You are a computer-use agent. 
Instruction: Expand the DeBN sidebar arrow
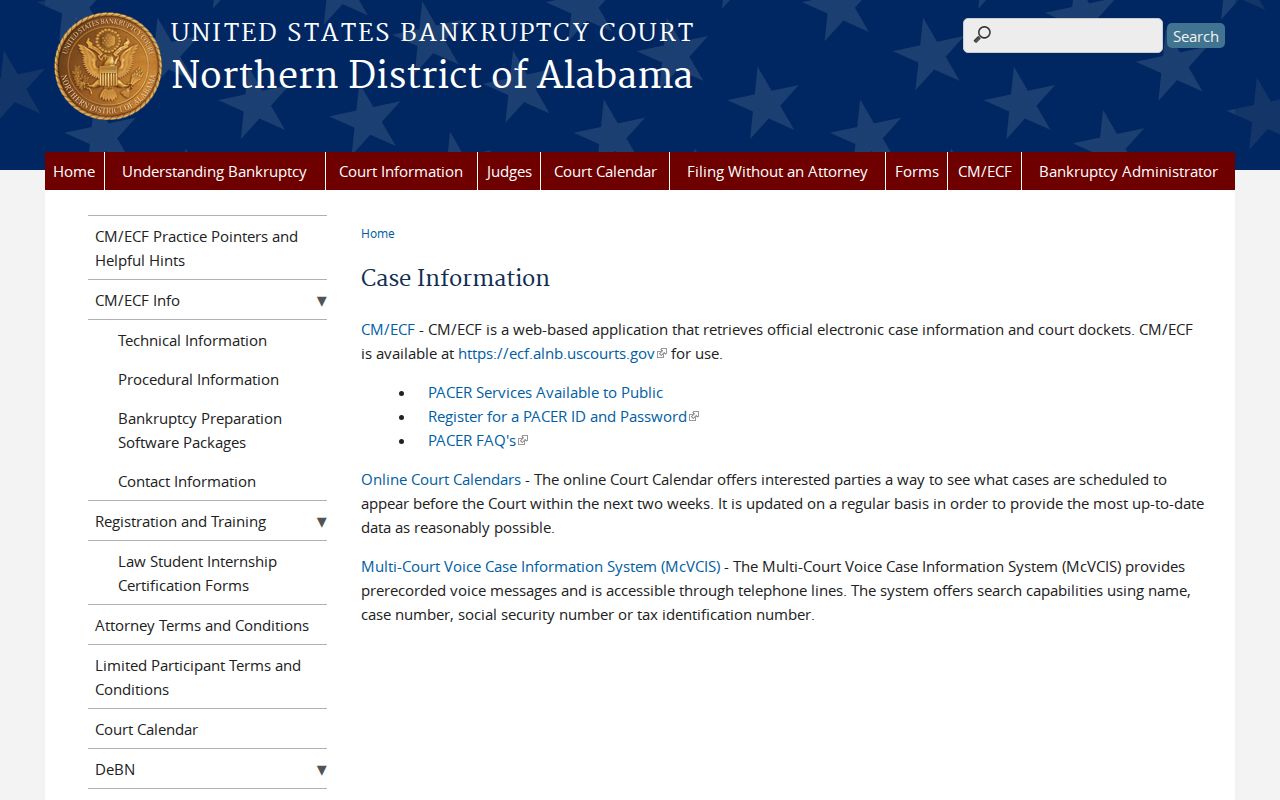tap(321, 769)
